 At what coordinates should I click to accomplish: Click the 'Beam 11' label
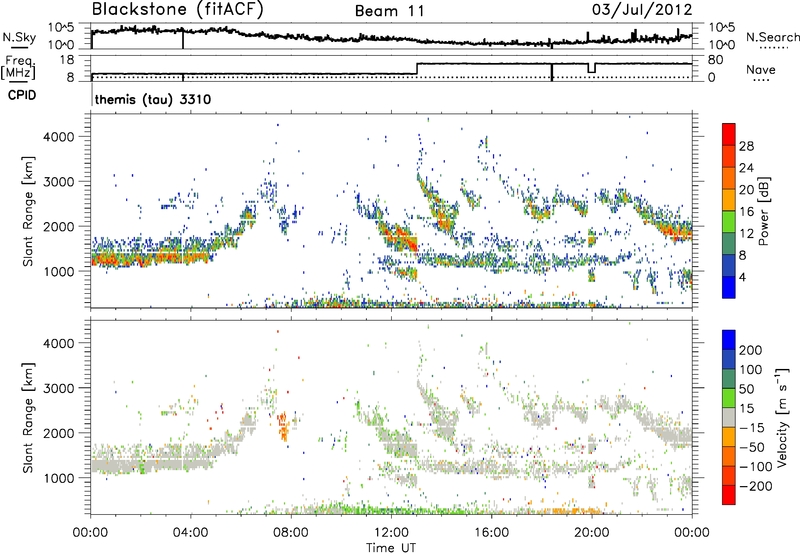(390, 11)
